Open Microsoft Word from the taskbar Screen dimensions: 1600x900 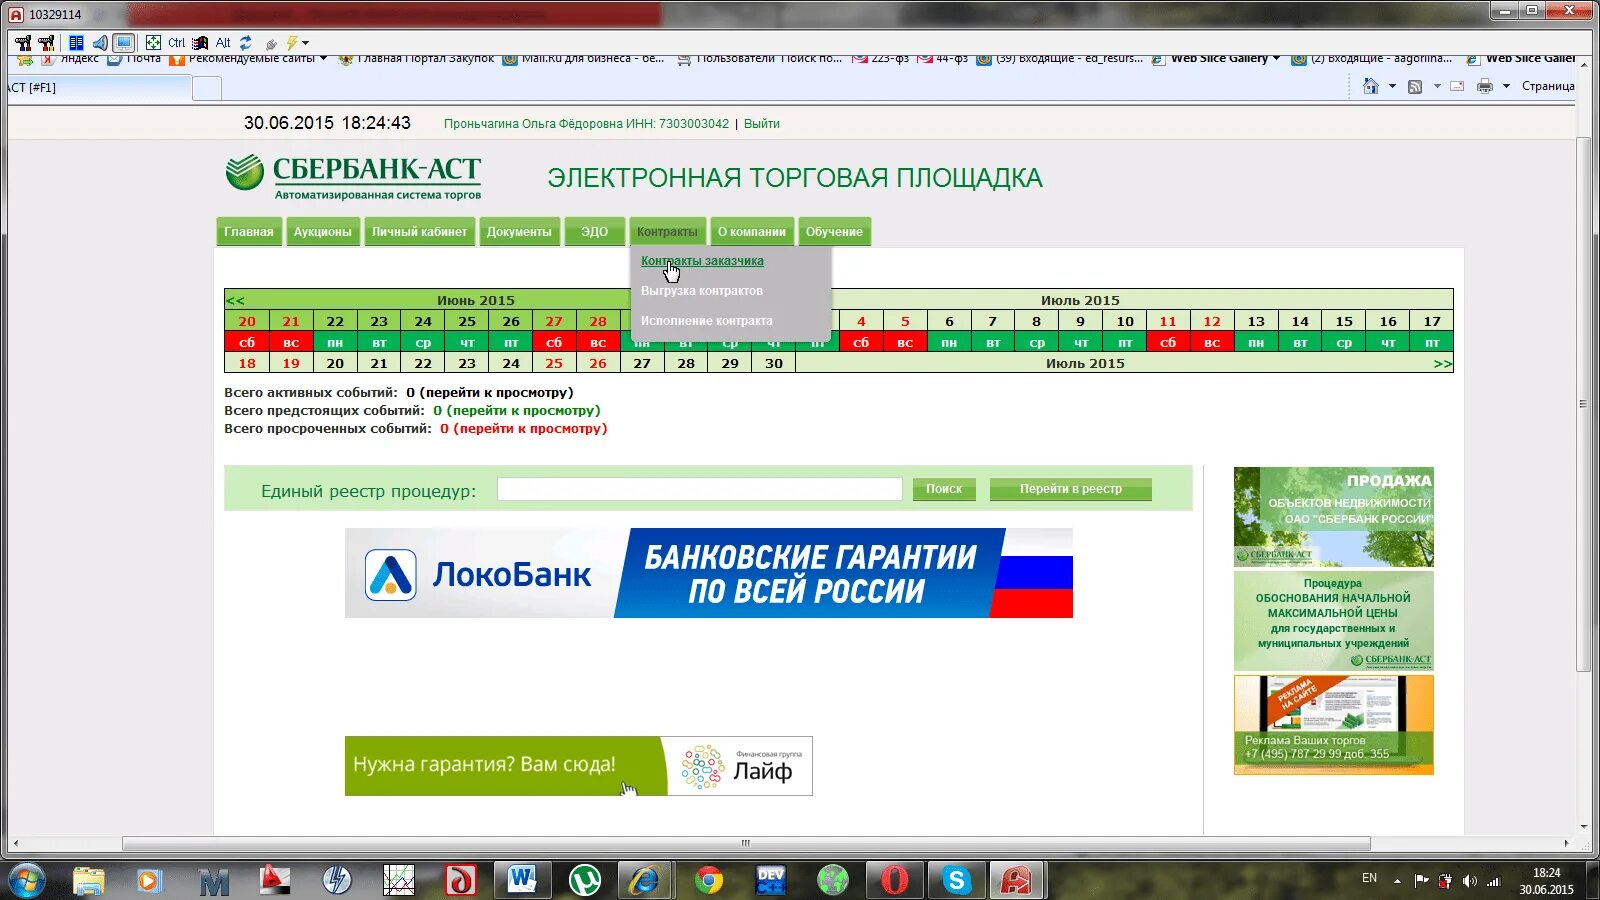522,881
